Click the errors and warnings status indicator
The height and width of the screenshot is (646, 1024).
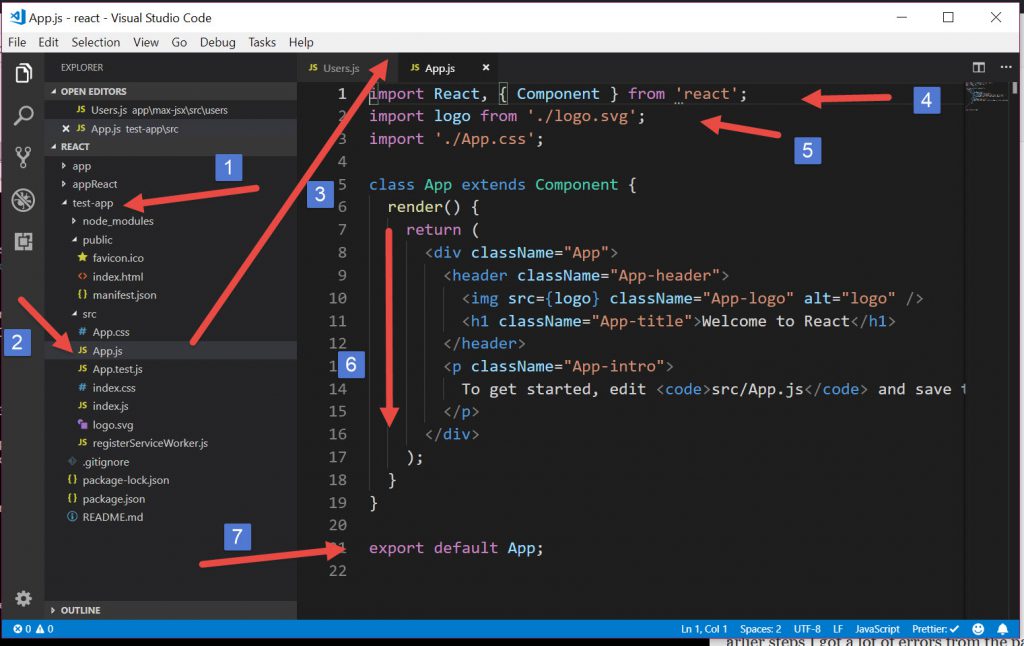(x=32, y=629)
